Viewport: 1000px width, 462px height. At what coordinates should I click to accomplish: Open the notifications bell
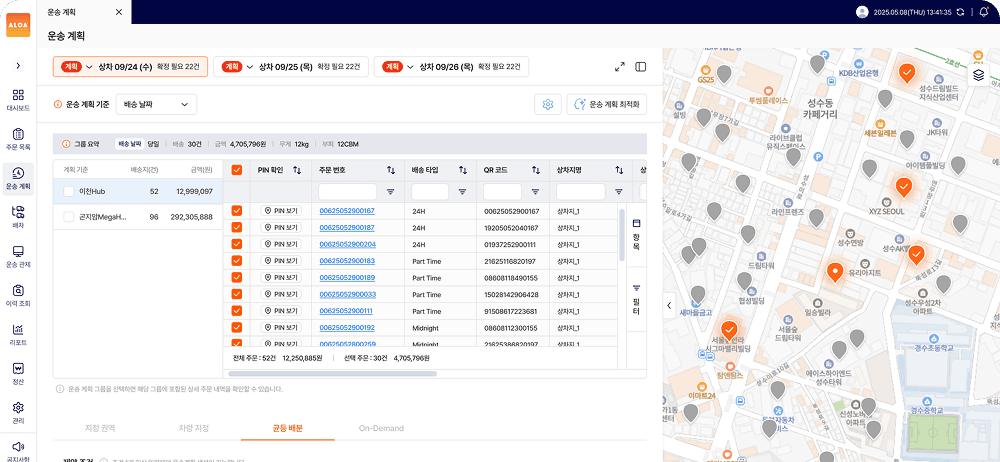983,11
